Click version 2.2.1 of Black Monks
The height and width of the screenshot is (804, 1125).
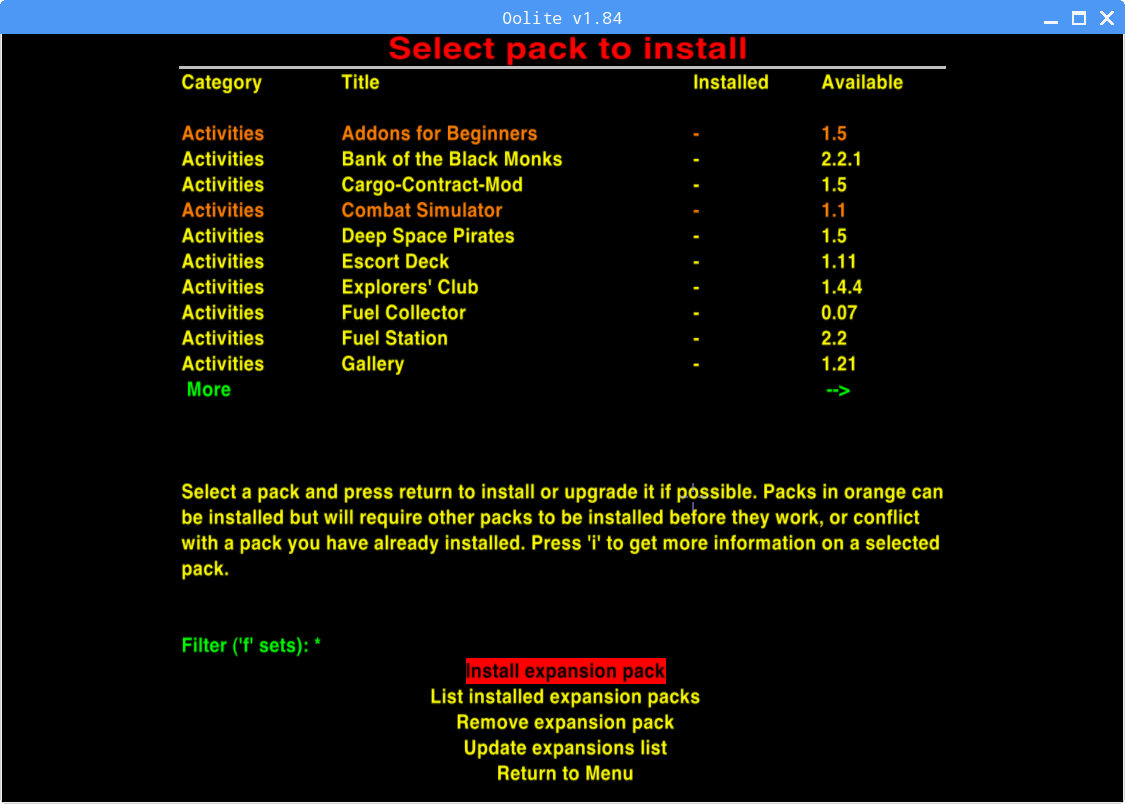coord(841,159)
